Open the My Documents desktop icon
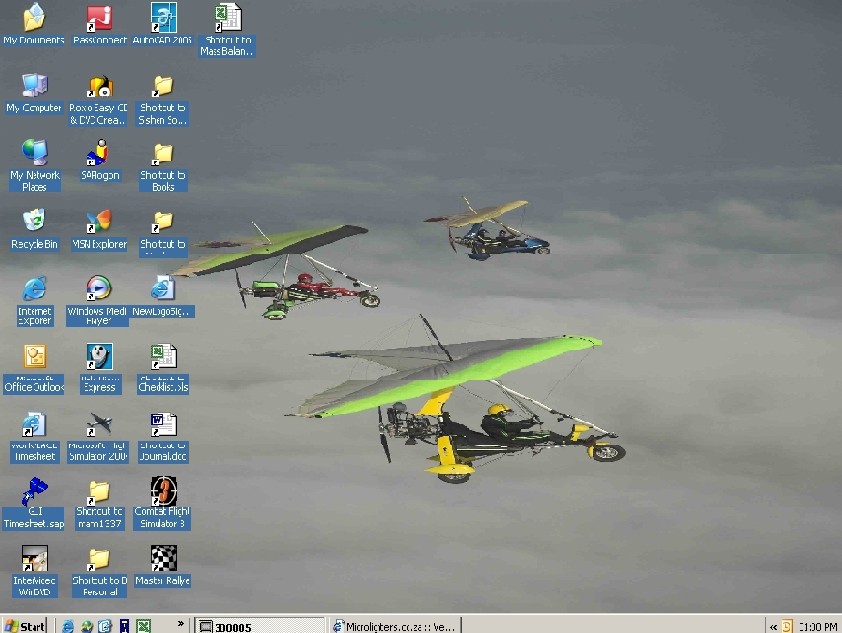The width and height of the screenshot is (842, 633). 34,24
